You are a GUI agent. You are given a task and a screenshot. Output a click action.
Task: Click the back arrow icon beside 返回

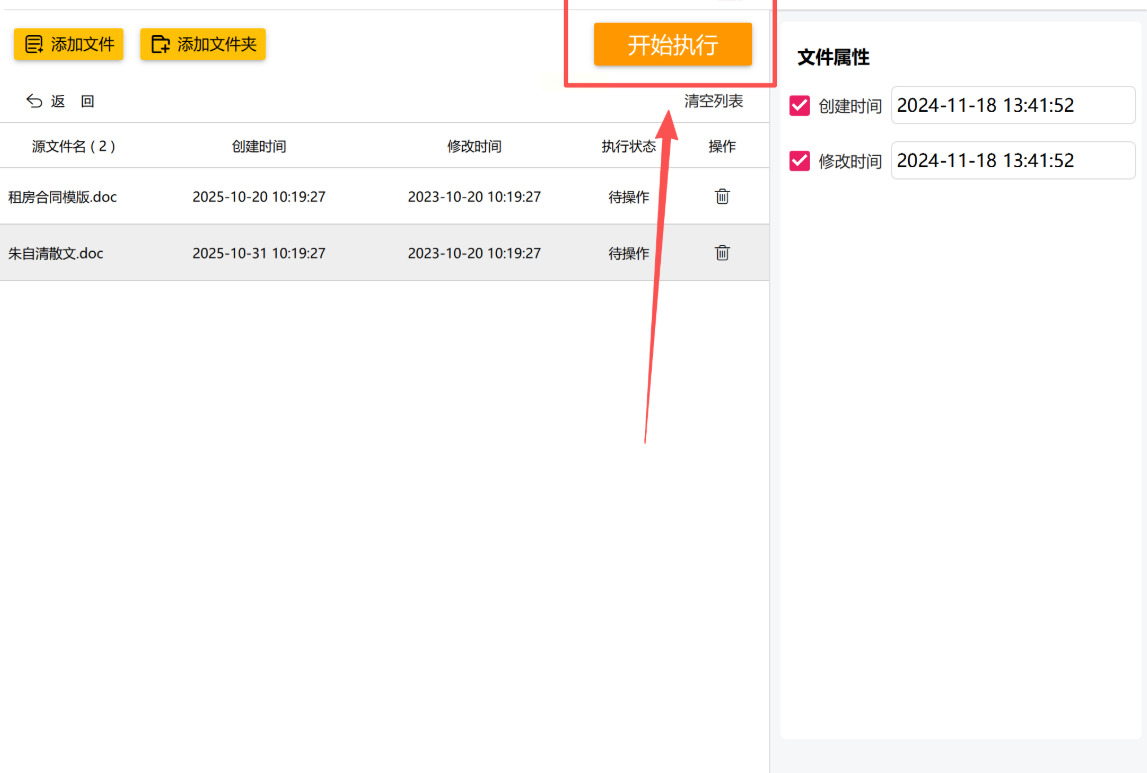pyautogui.click(x=34, y=101)
